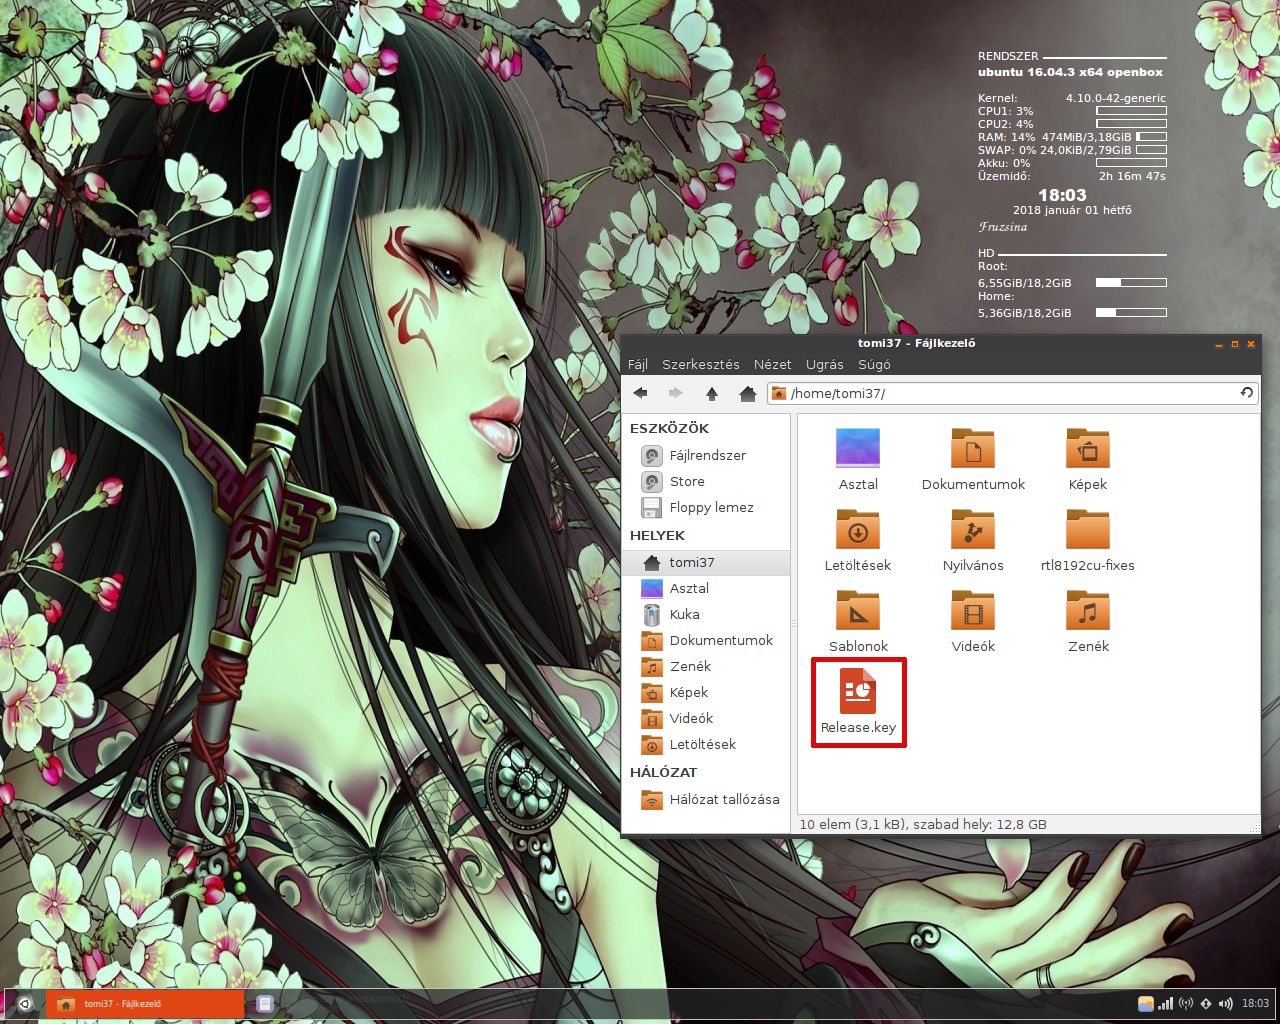This screenshot has height=1024, width=1280.
Task: Select Képek in the sidebar
Action: (x=706, y=693)
